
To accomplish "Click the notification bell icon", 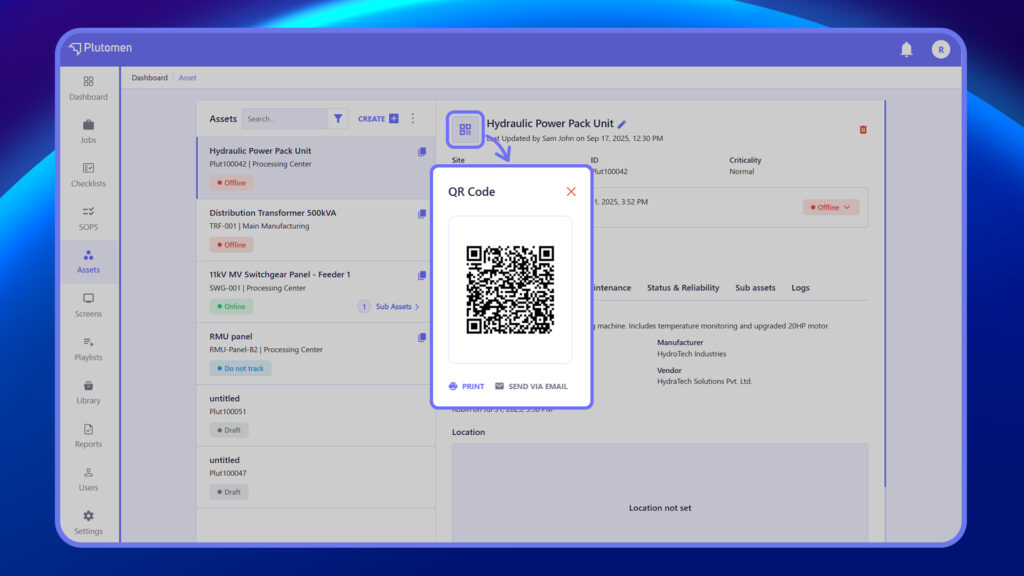I will pyautogui.click(x=906, y=49).
